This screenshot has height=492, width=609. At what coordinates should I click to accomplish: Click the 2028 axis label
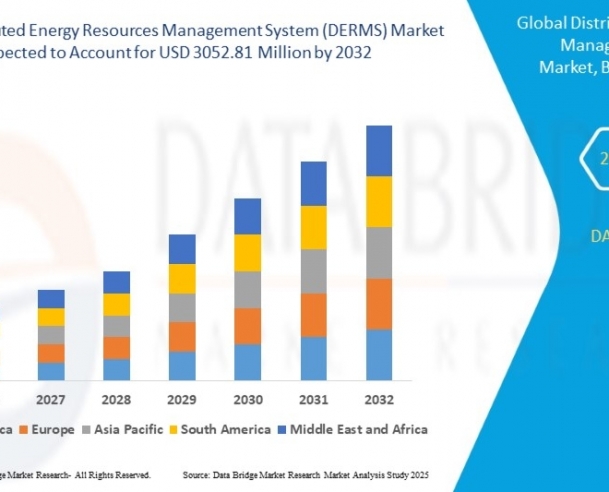pos(116,400)
